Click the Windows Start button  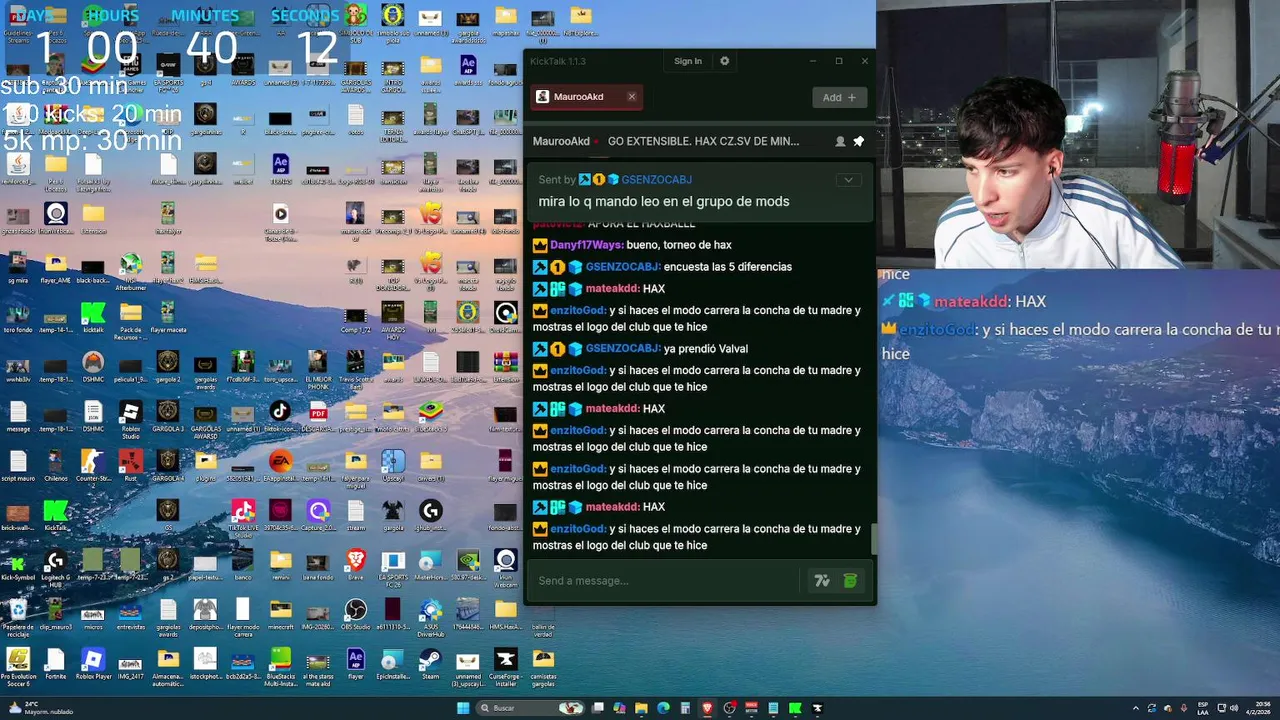pyautogui.click(x=463, y=708)
